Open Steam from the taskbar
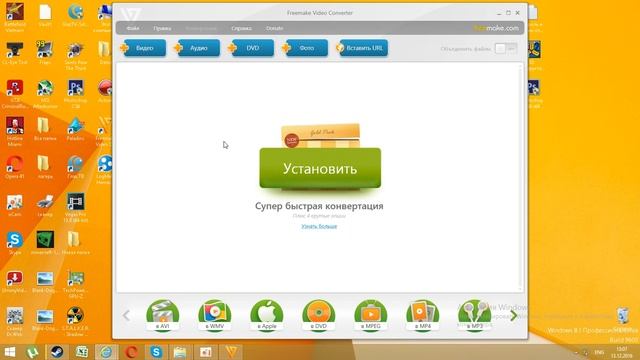The height and width of the screenshot is (360, 640). point(57,352)
